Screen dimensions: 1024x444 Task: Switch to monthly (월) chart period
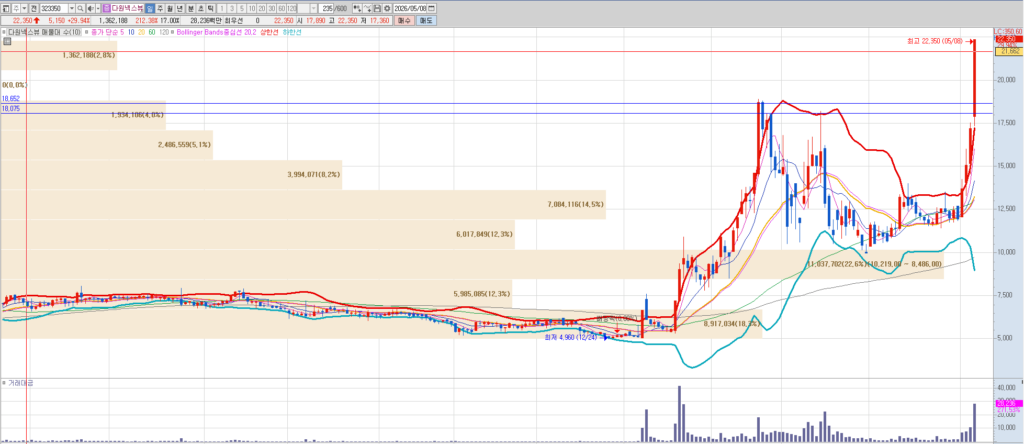coord(170,8)
